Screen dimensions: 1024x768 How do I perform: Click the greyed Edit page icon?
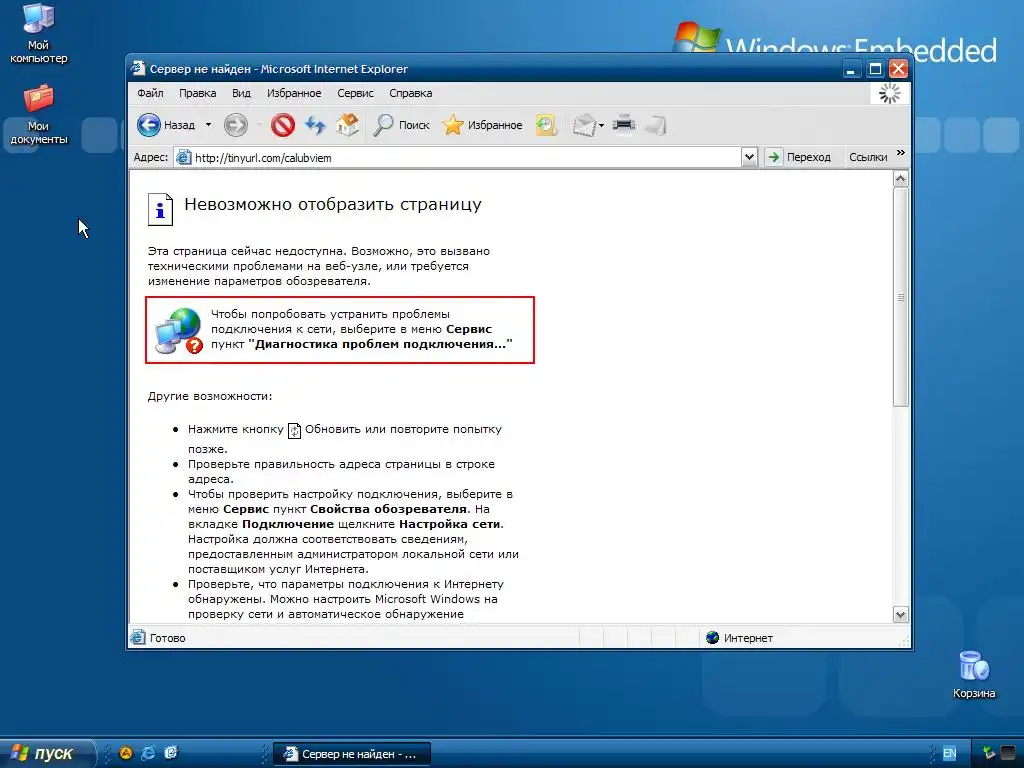tap(655, 125)
